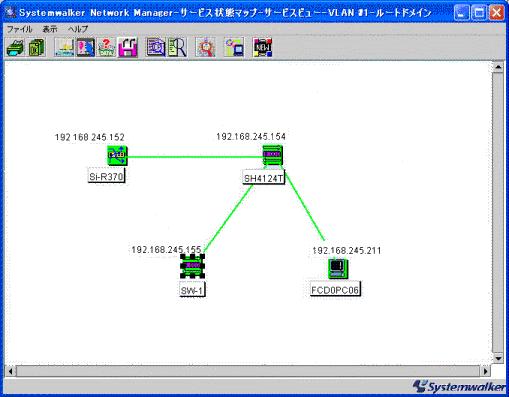Click the red magnifying glass search icon
509x397 pixels.
[205, 48]
